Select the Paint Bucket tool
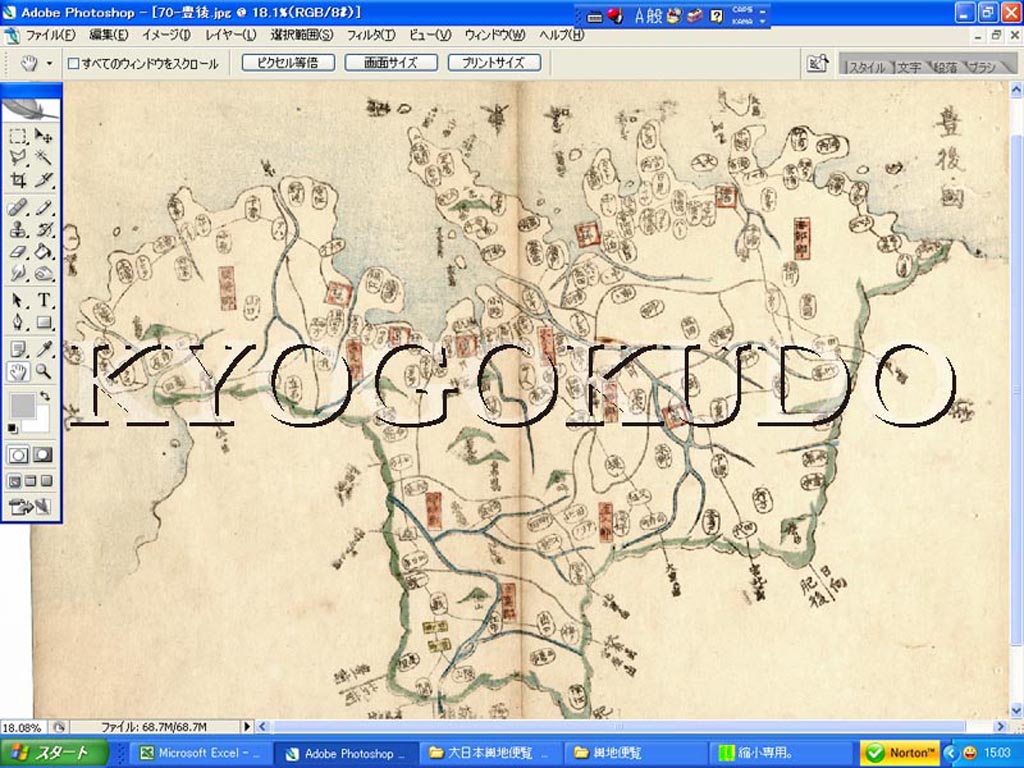Screen dimensions: 1024x768 [43, 251]
